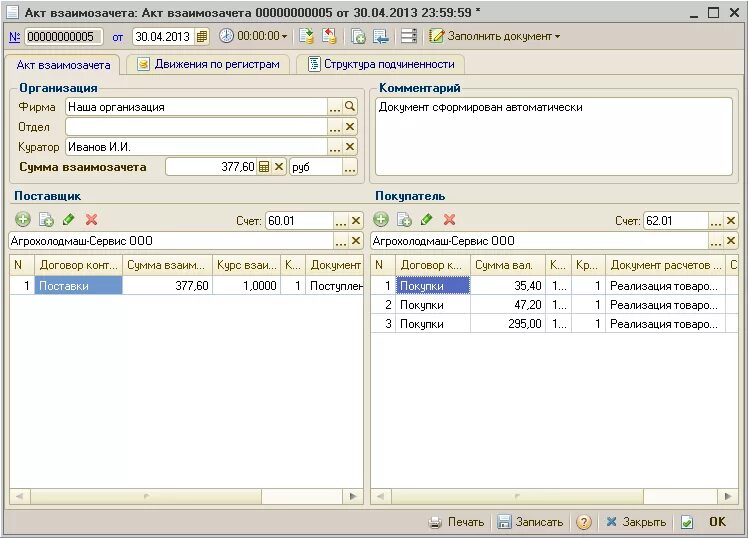Switch to the Акт взаимозачета tab
The width and height of the screenshot is (748, 538).
click(x=63, y=65)
